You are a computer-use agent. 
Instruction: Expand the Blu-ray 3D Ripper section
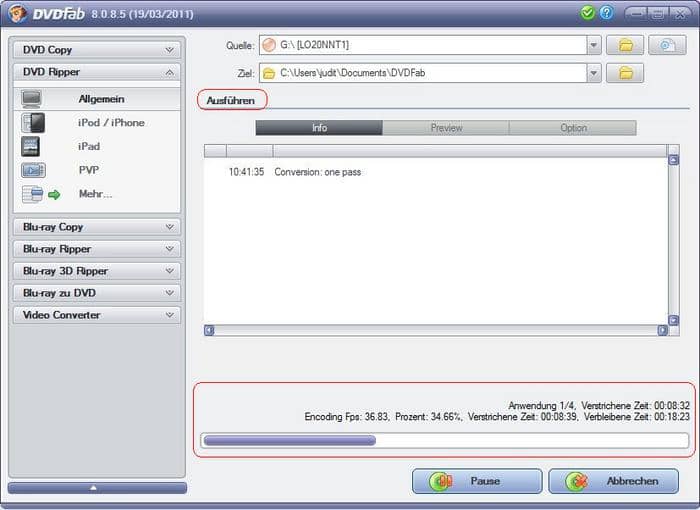(x=97, y=271)
